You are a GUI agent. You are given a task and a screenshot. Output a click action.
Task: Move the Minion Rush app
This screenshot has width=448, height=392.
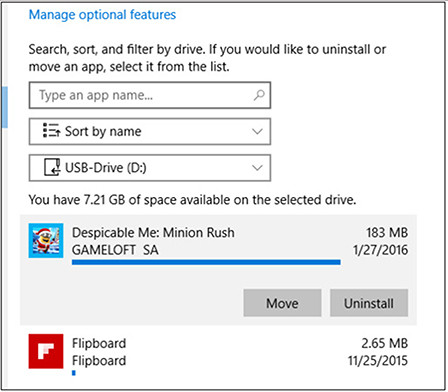click(282, 303)
